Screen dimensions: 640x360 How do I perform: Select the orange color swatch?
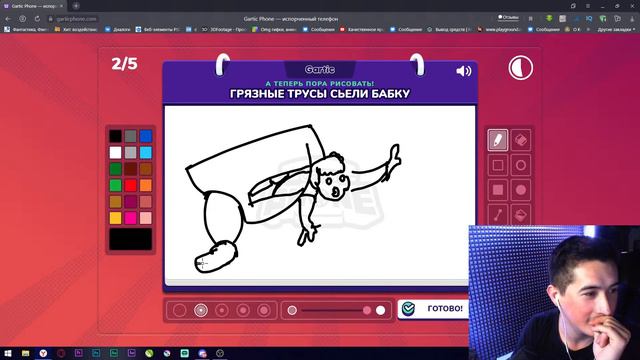pyautogui.click(x=146, y=185)
